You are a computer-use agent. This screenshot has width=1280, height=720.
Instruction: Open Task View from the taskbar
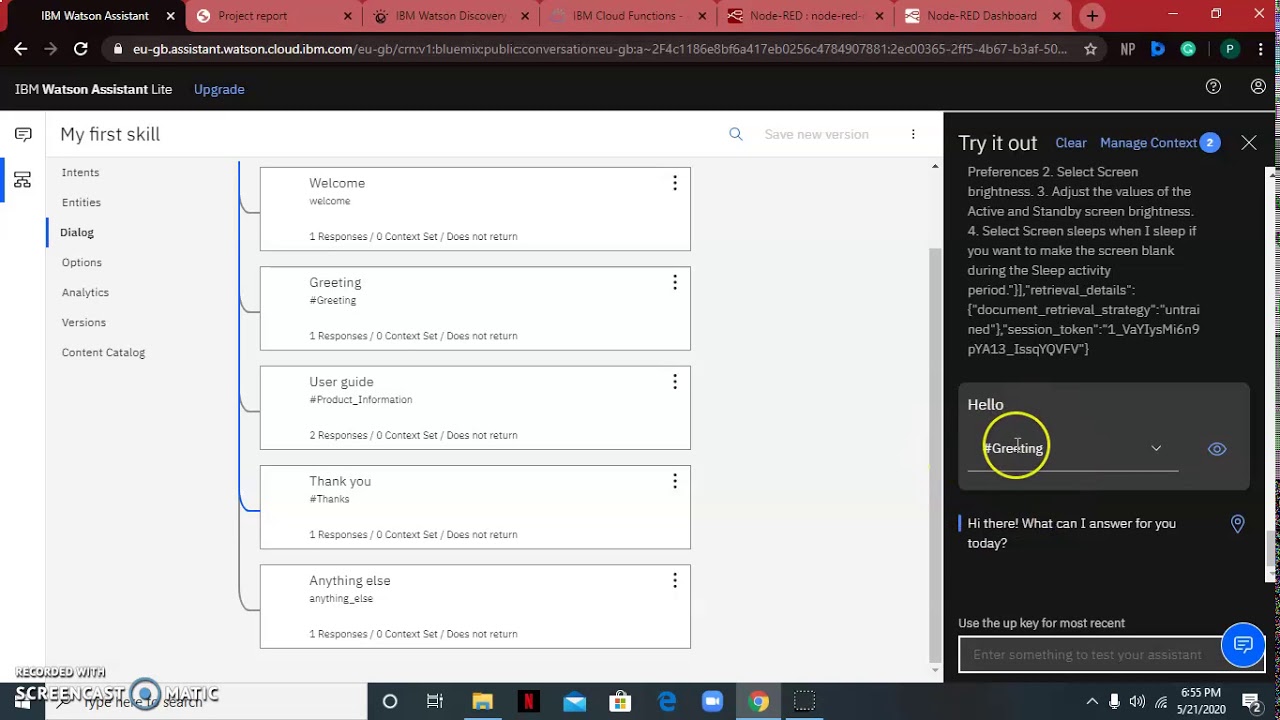[435, 702]
